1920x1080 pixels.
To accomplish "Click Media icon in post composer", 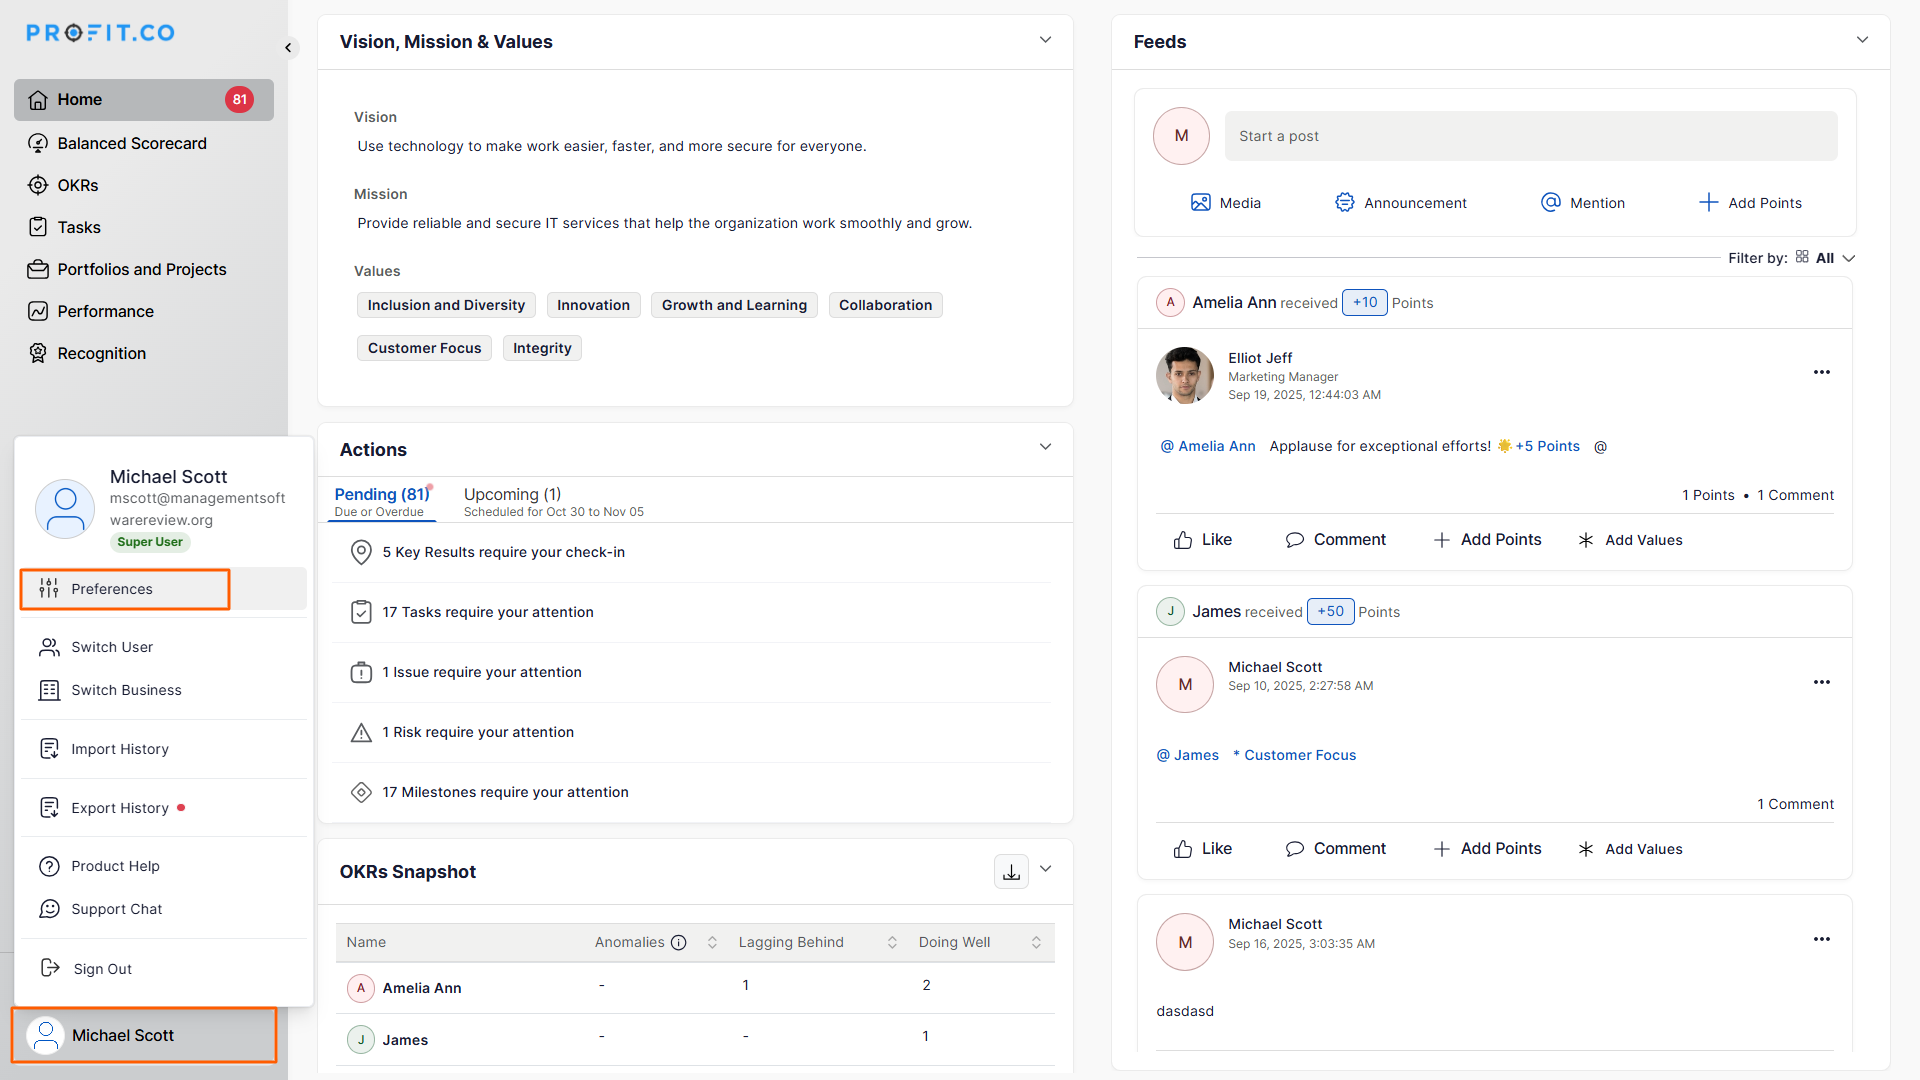I will (1200, 203).
